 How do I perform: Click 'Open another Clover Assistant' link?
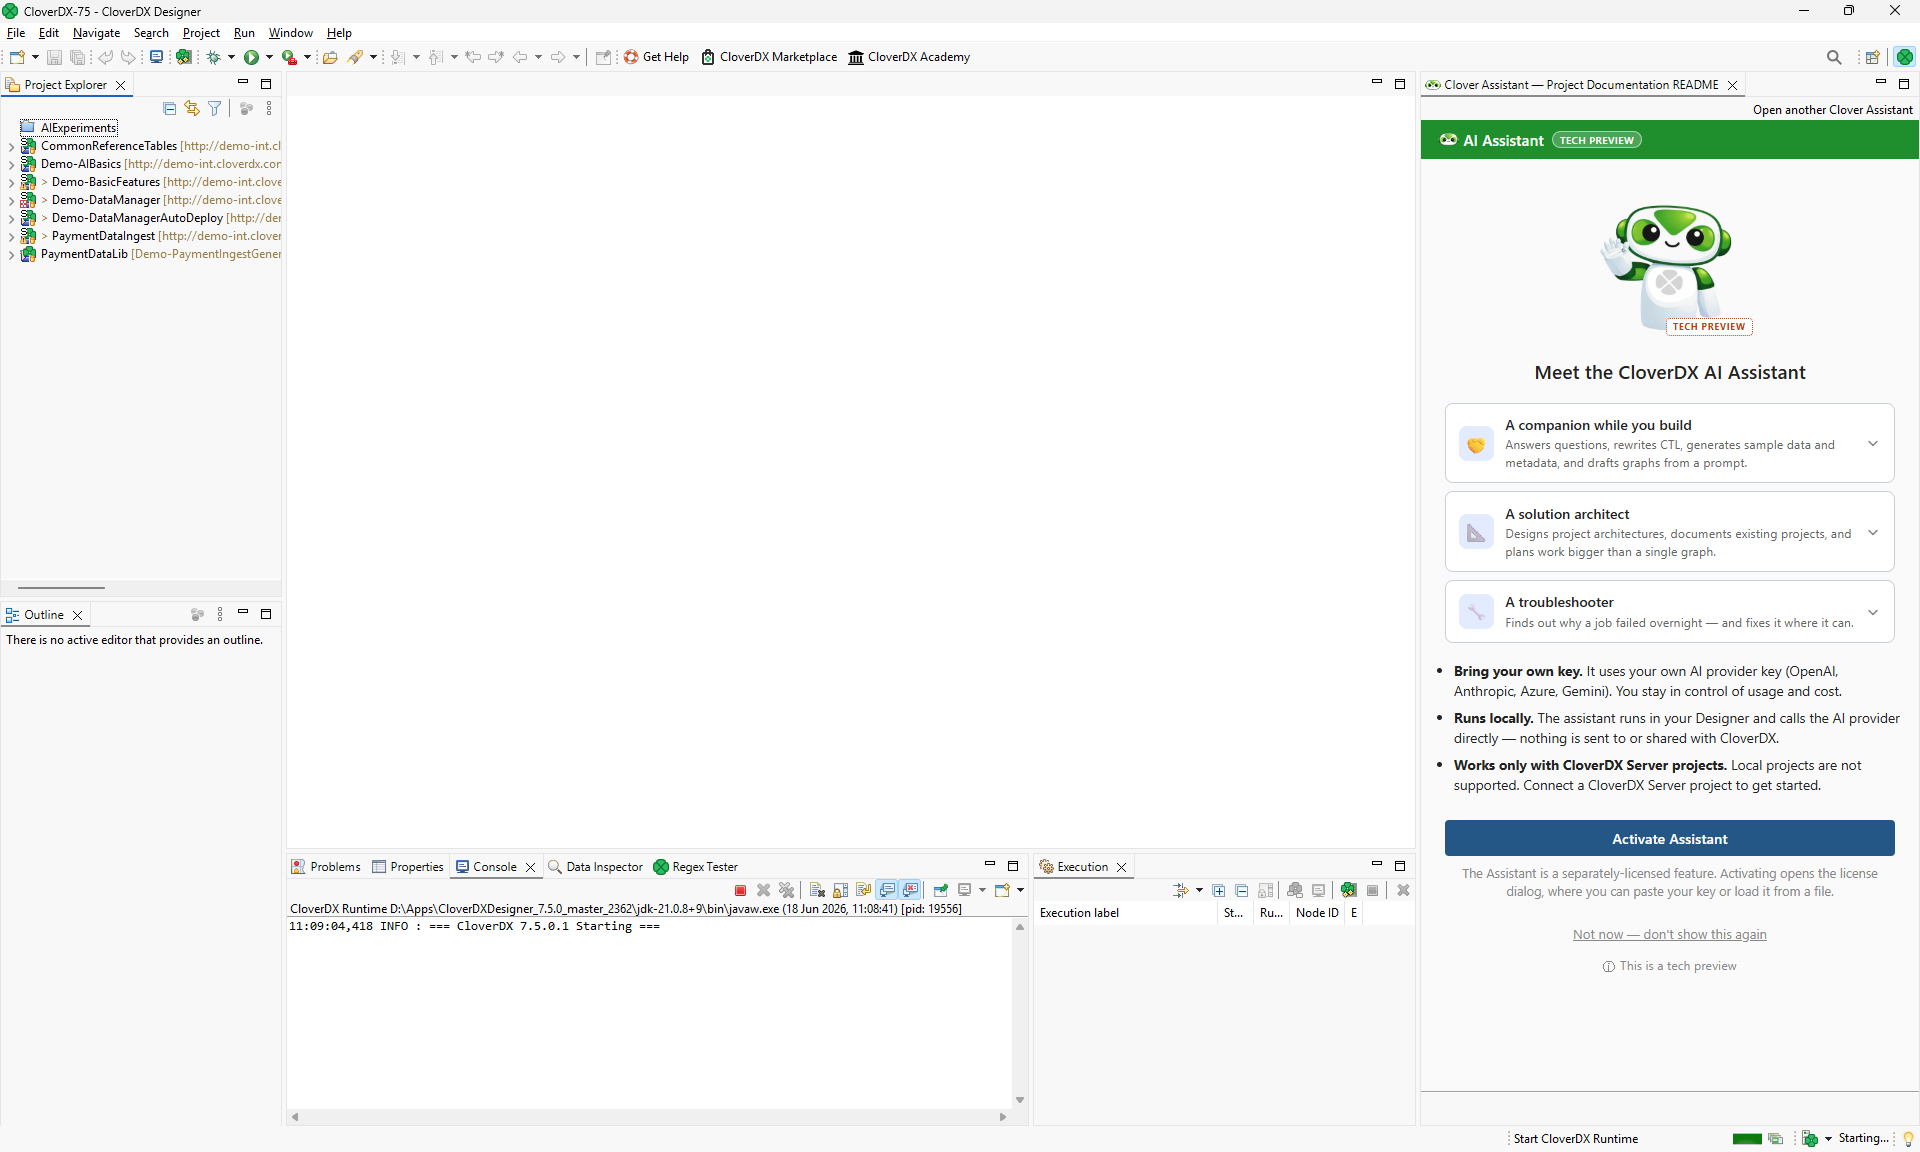[1832, 110]
